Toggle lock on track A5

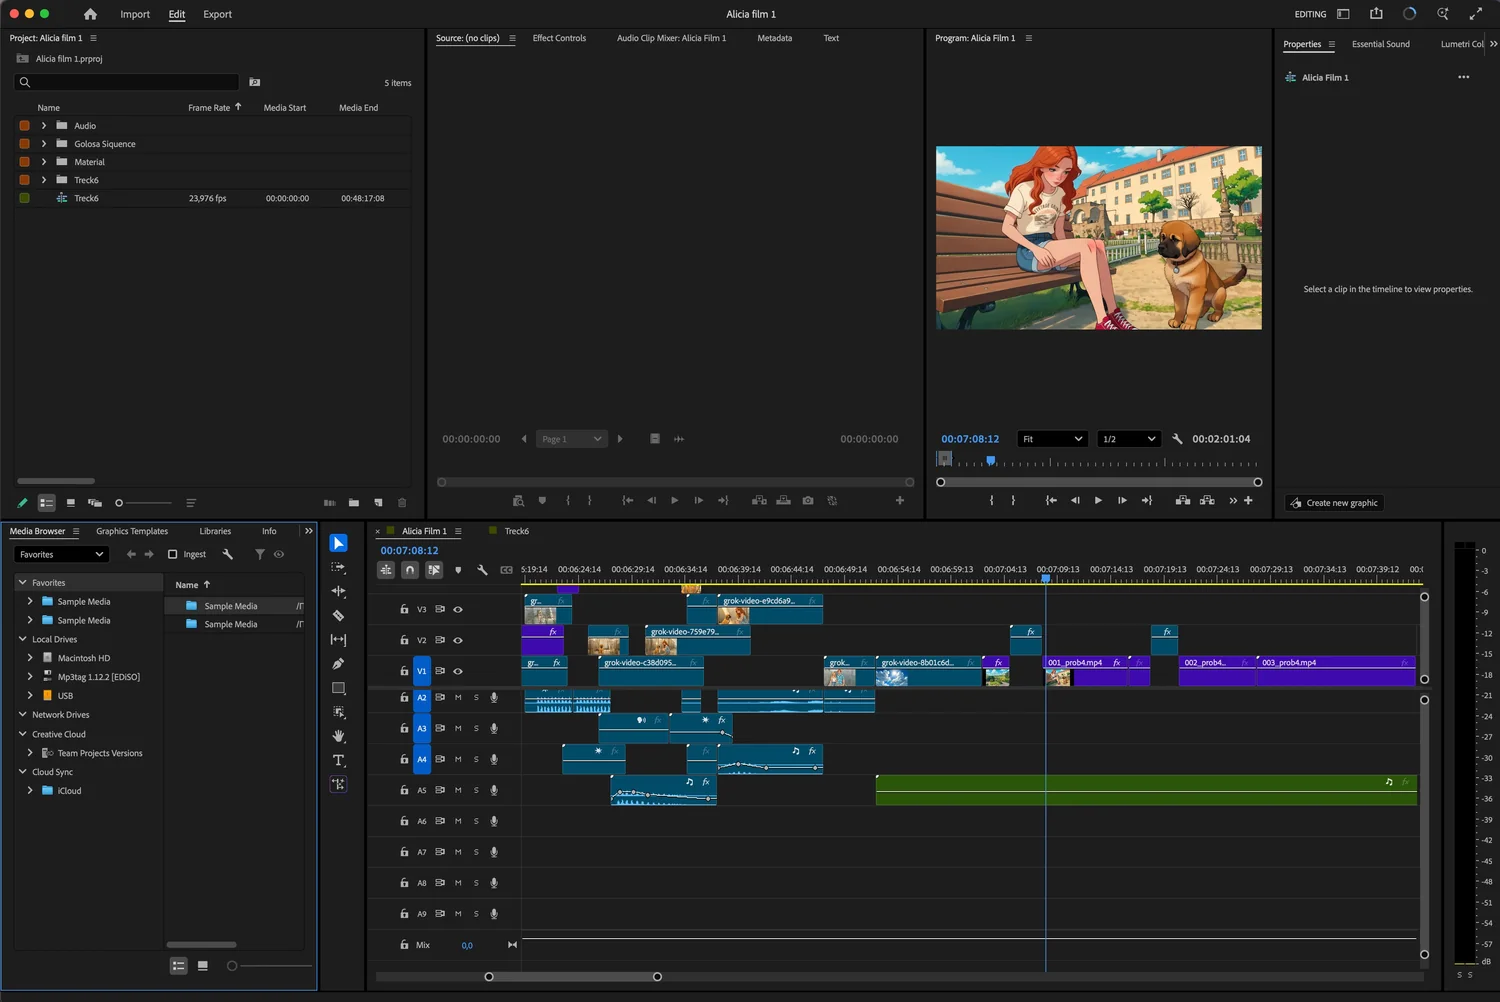tap(404, 790)
